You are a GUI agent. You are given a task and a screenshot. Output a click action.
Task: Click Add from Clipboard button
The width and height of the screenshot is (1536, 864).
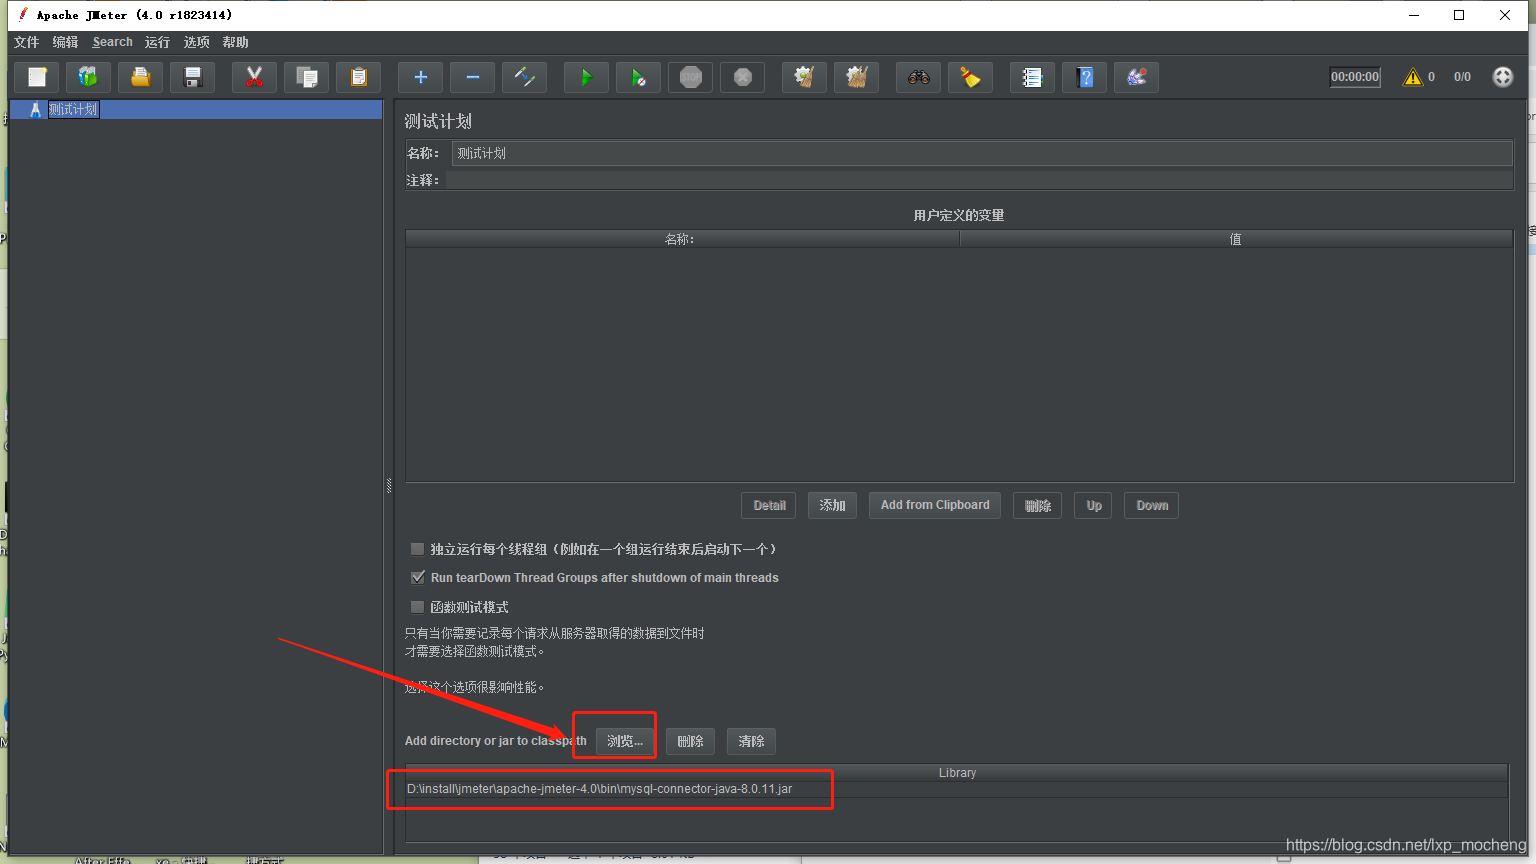tap(935, 505)
